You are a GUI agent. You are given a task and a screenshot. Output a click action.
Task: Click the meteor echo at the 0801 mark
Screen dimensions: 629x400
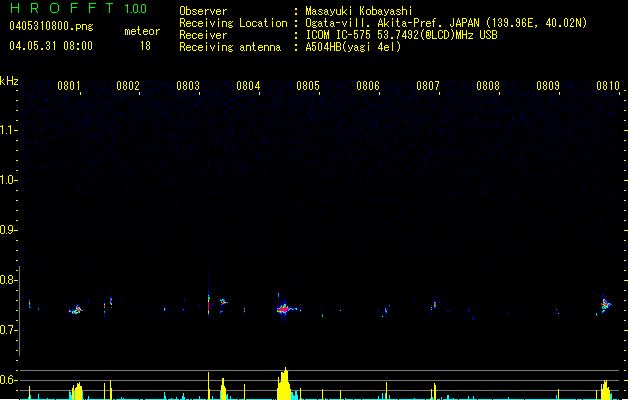pos(75,310)
